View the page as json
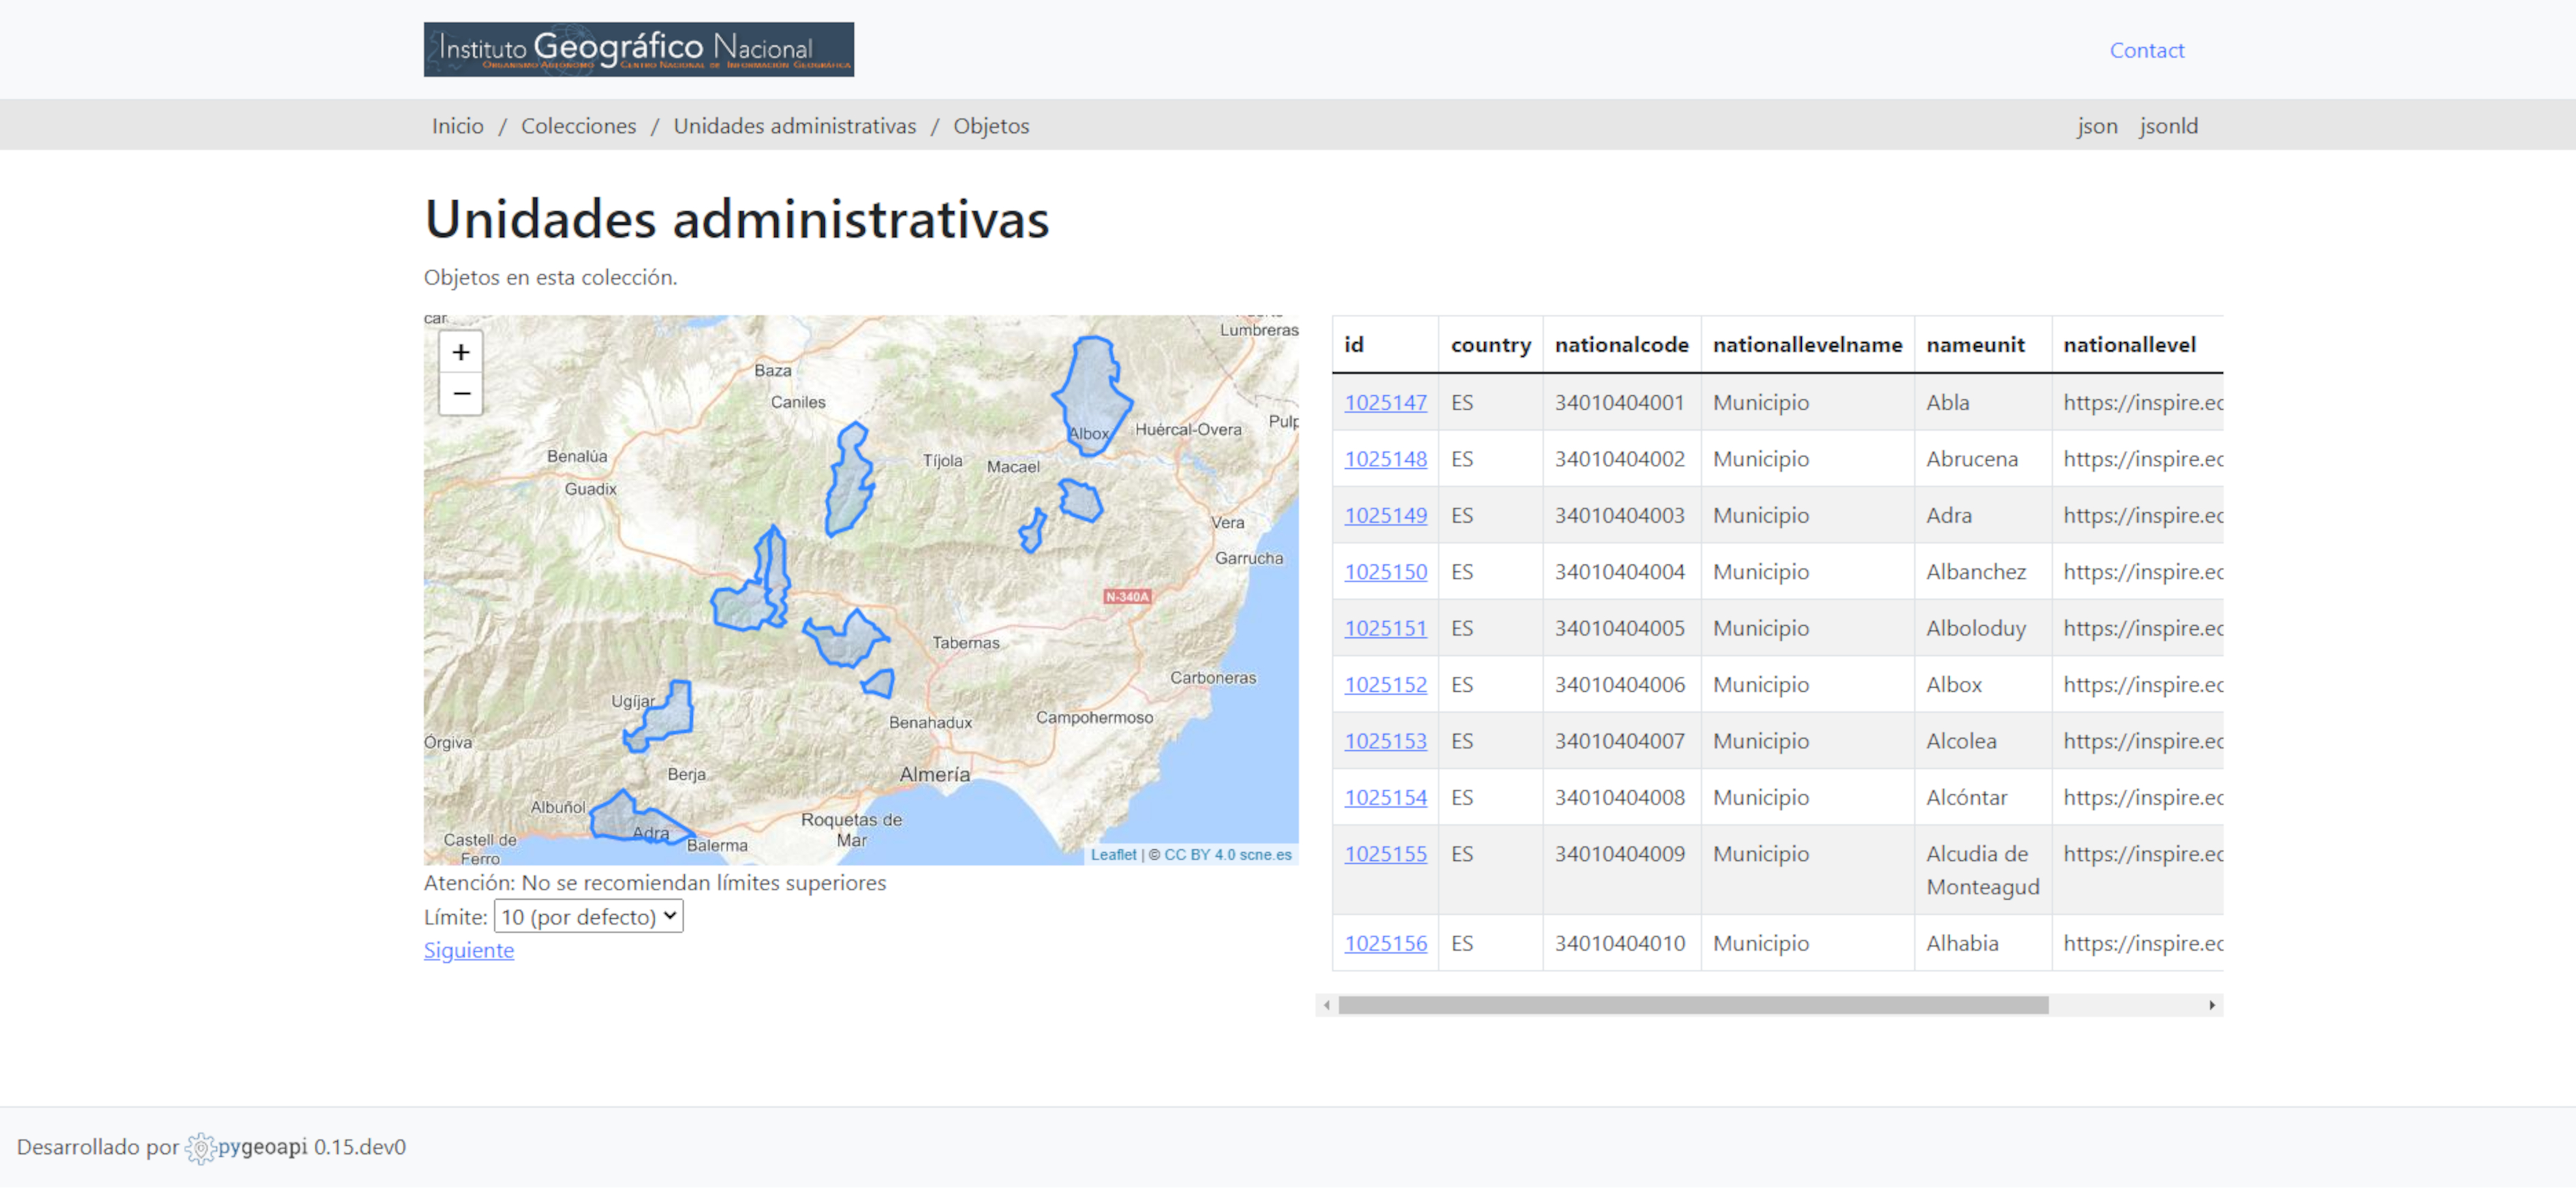 [2096, 126]
